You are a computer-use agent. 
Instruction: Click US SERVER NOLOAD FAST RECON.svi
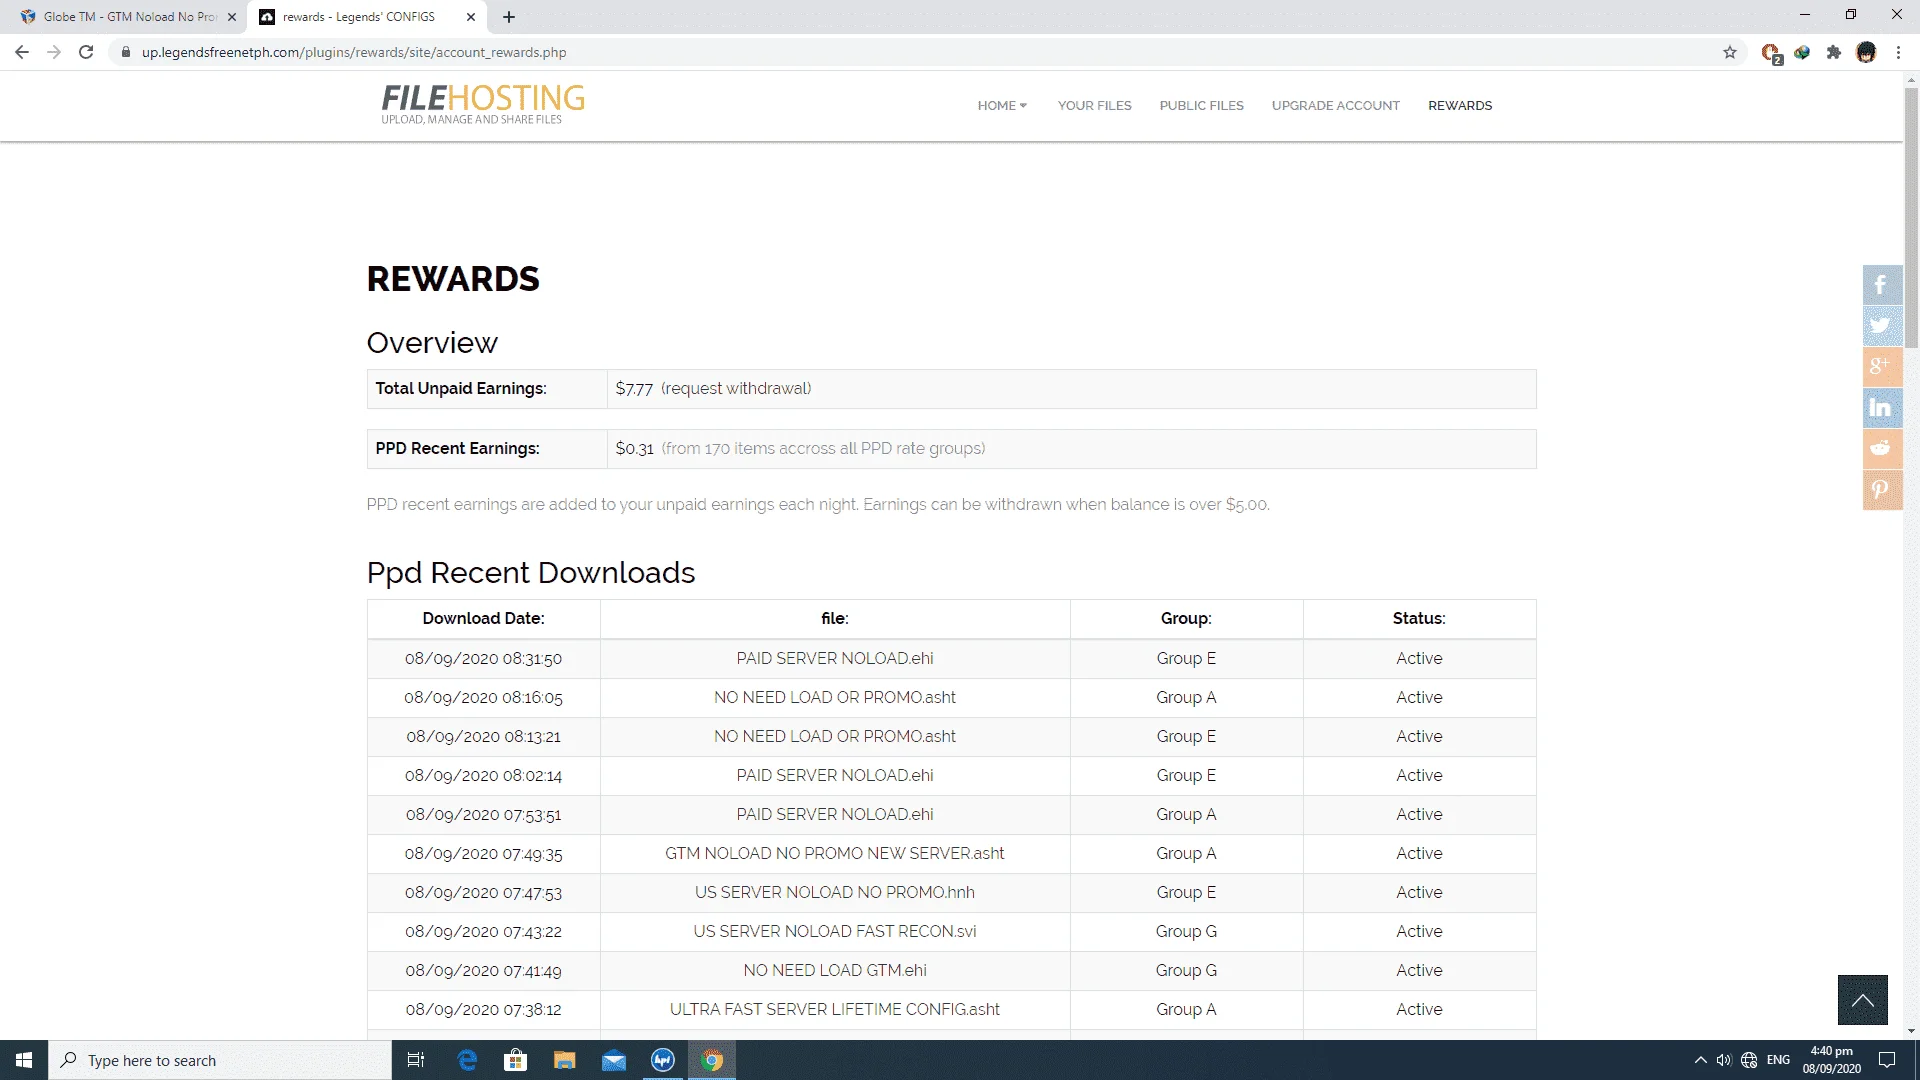(835, 931)
